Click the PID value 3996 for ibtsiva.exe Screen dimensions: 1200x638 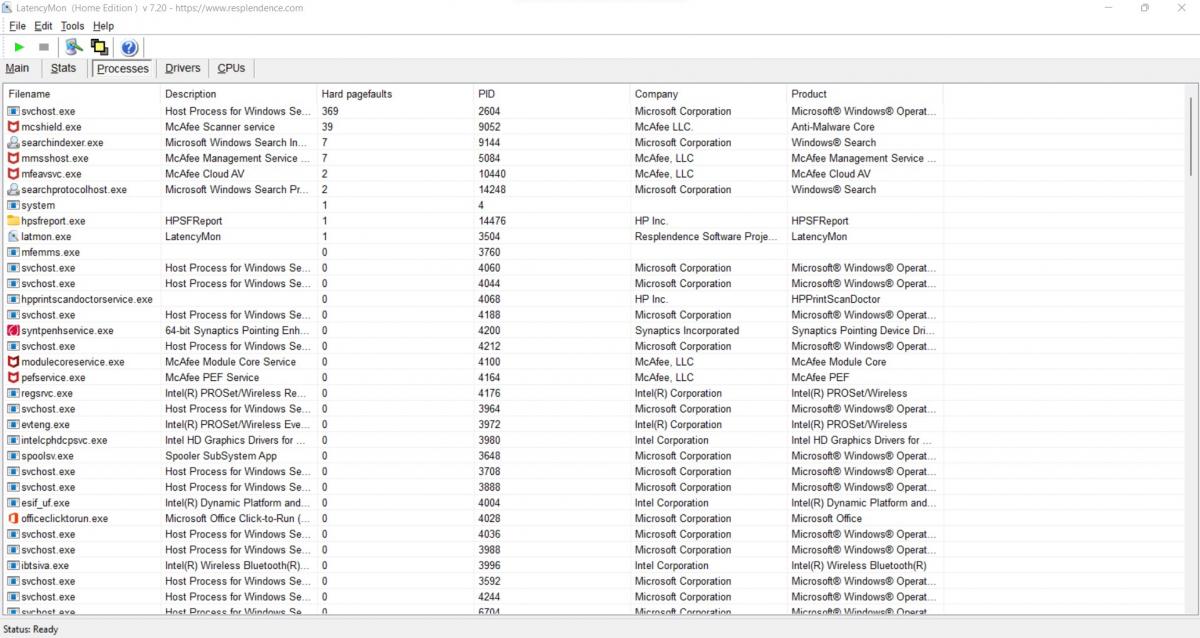click(489, 566)
